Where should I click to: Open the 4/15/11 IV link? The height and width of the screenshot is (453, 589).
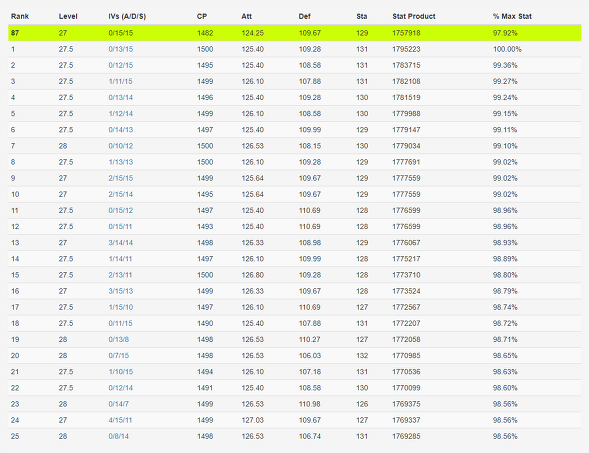120,421
